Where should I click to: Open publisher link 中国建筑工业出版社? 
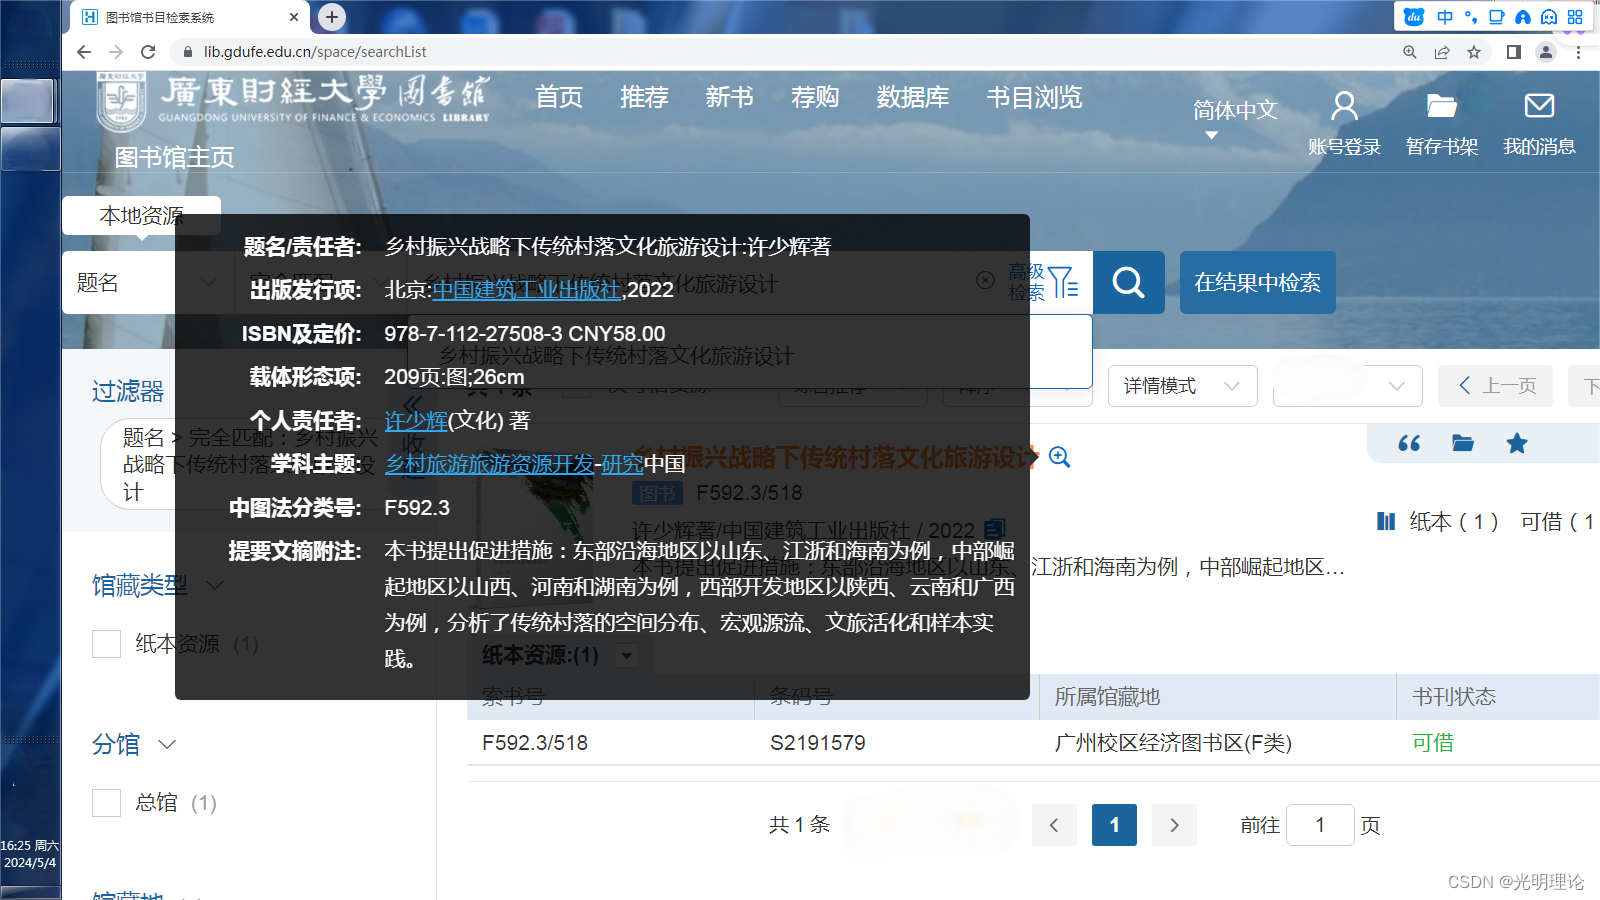527,290
